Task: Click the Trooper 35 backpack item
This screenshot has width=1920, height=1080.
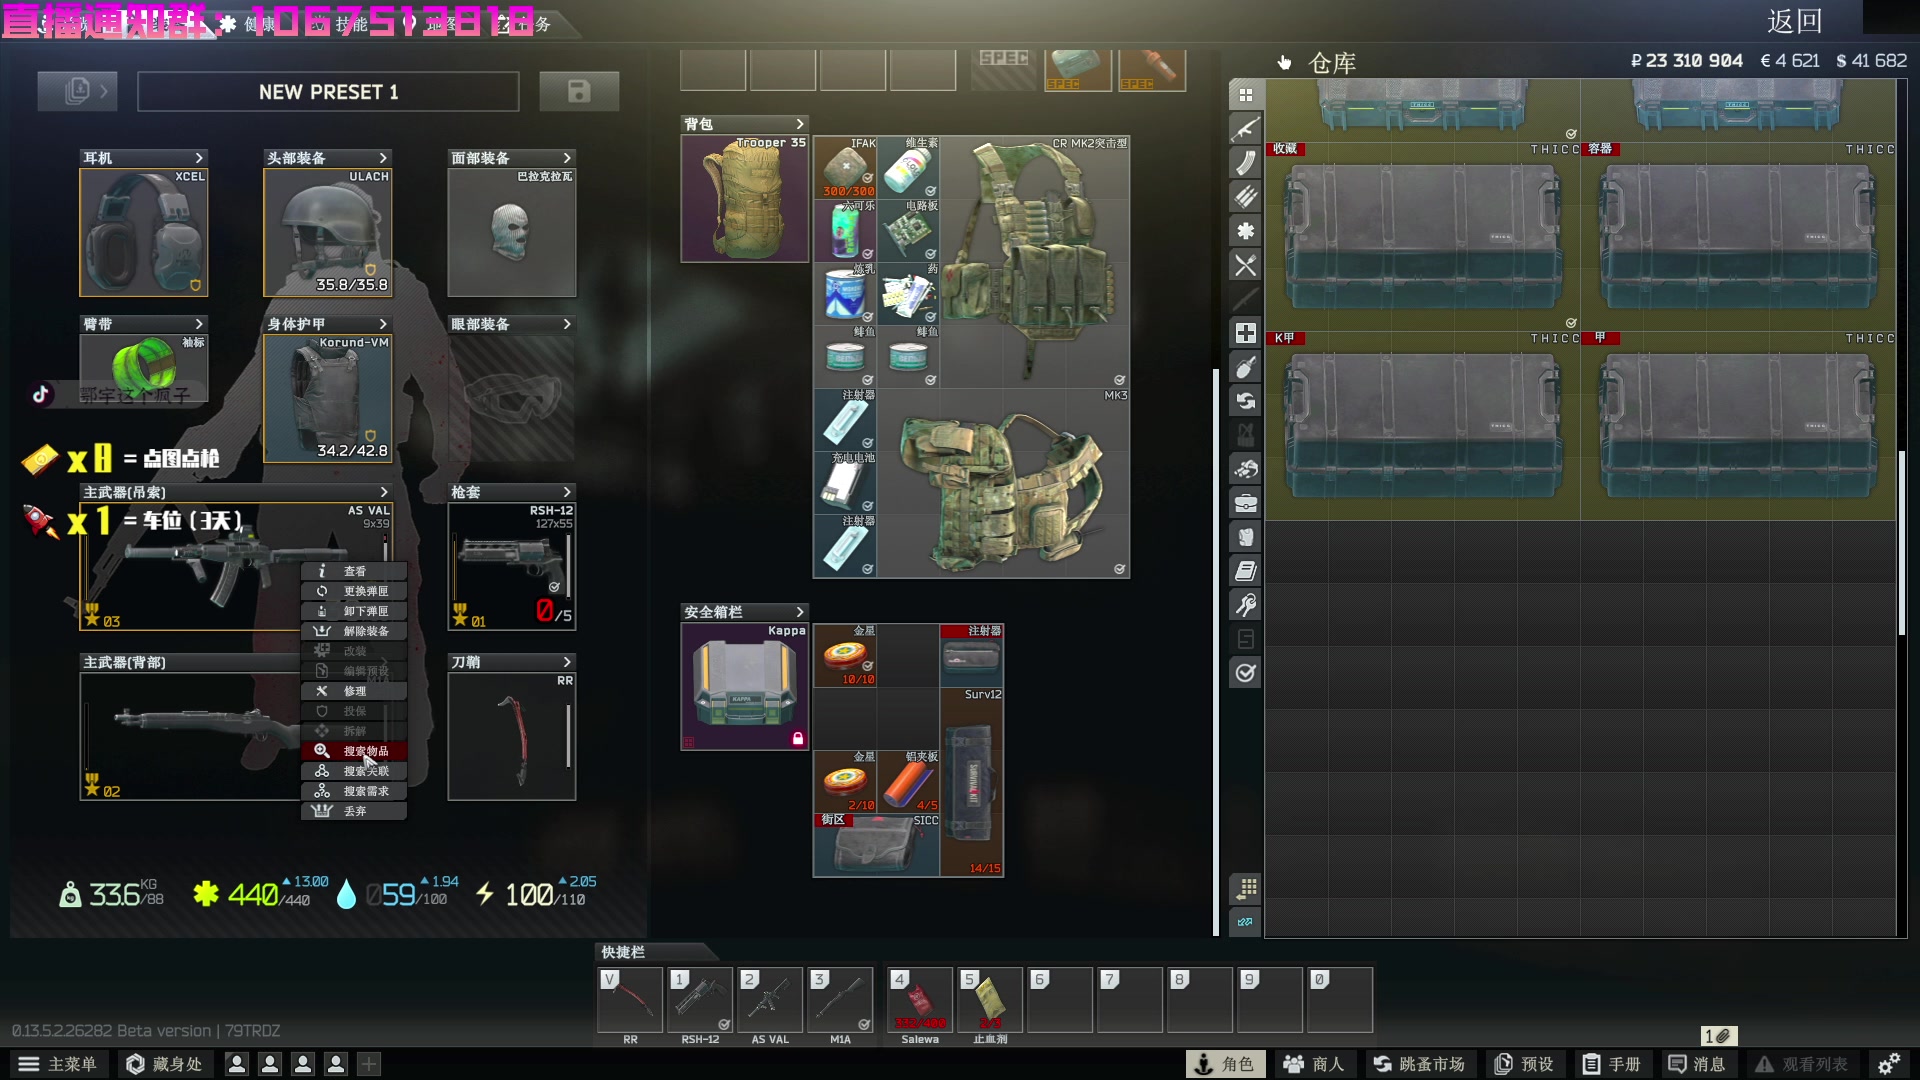Action: click(745, 198)
